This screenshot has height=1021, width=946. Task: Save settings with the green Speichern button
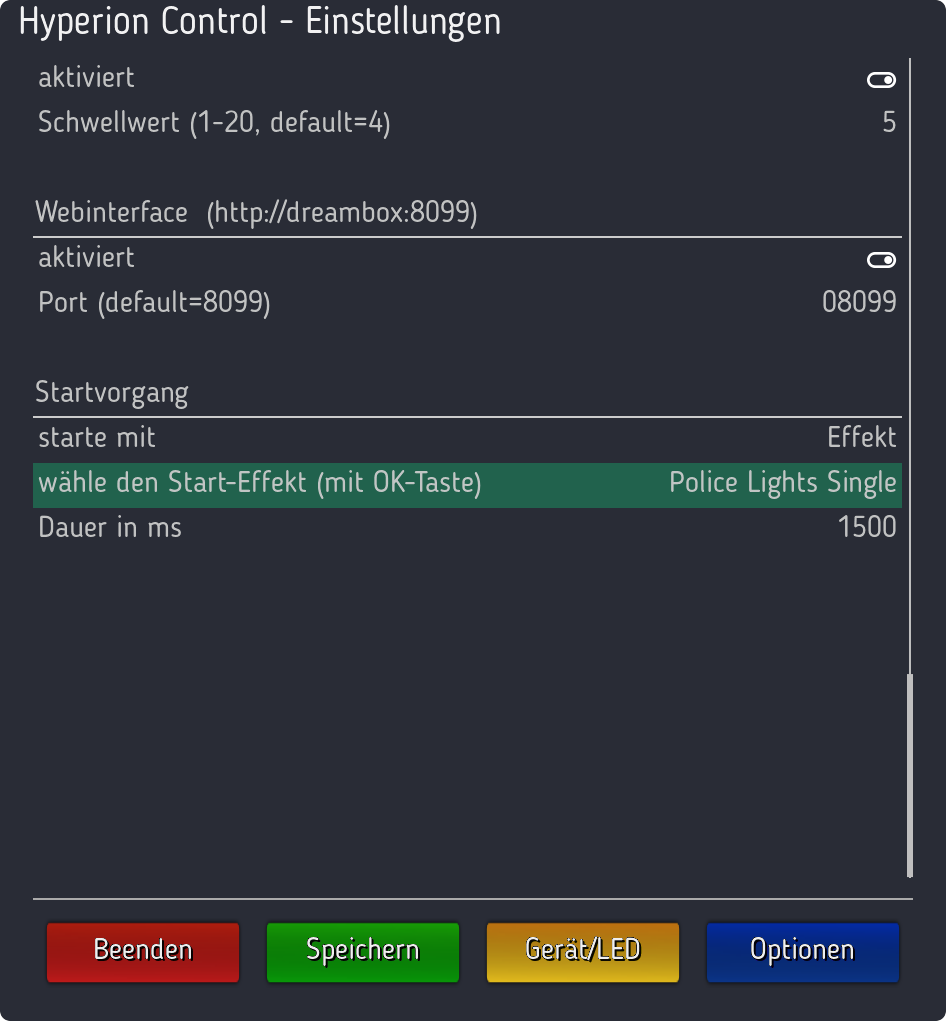363,951
